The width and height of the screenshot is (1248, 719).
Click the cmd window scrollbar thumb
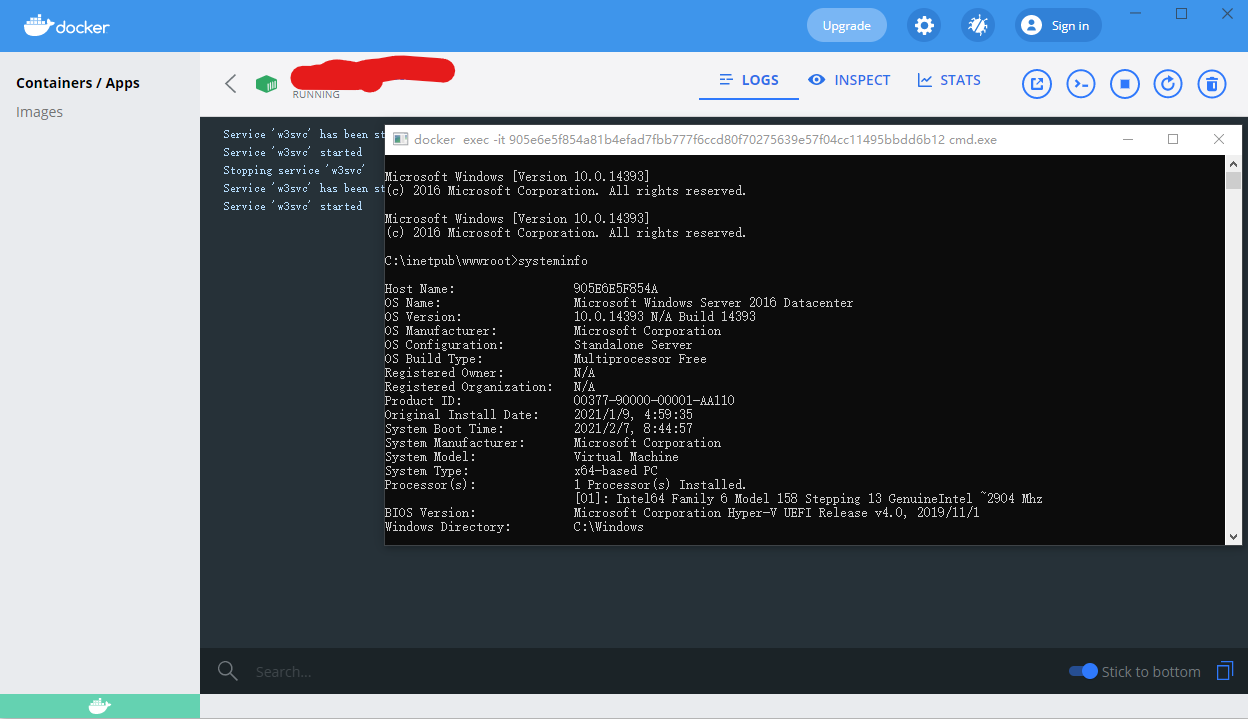[x=1233, y=180]
